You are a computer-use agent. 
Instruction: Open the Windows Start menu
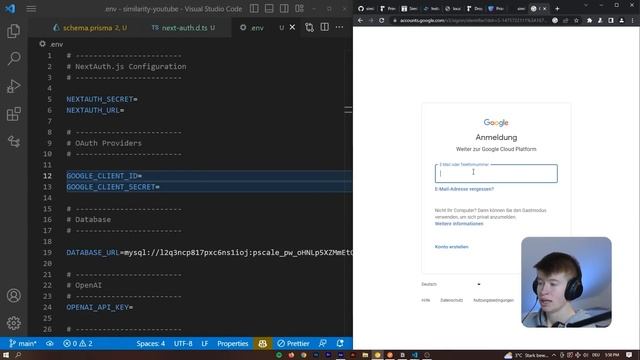point(6,355)
